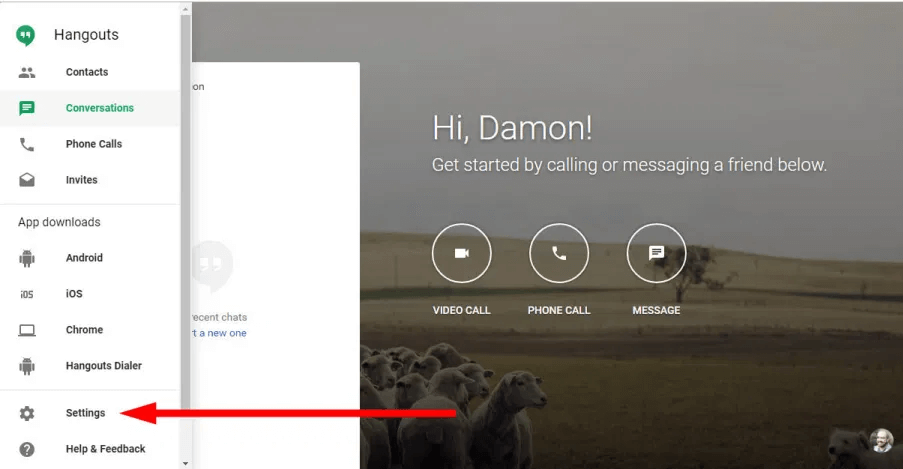Click the Hangouts logo icon
Viewport: 903px width, 469px height.
click(25, 35)
